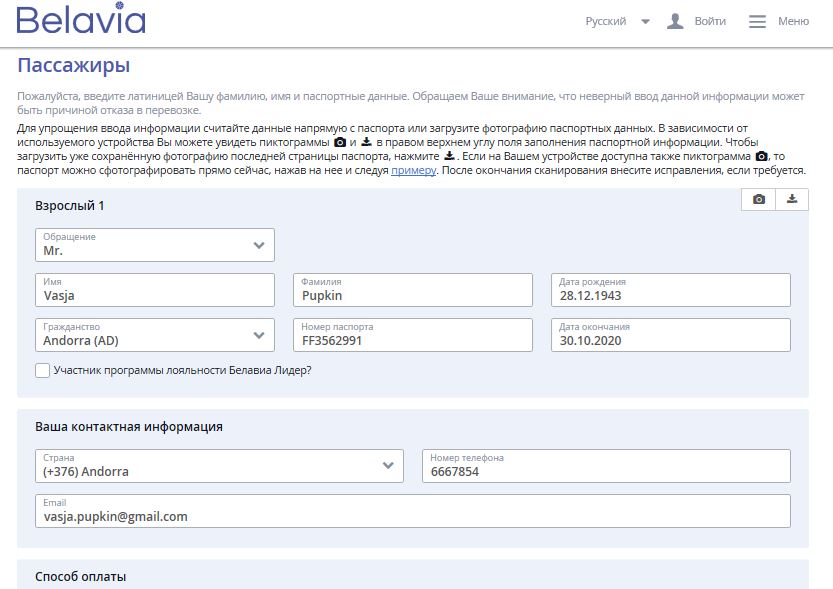
Task: Open the Меню navigation item
Action: (793, 21)
